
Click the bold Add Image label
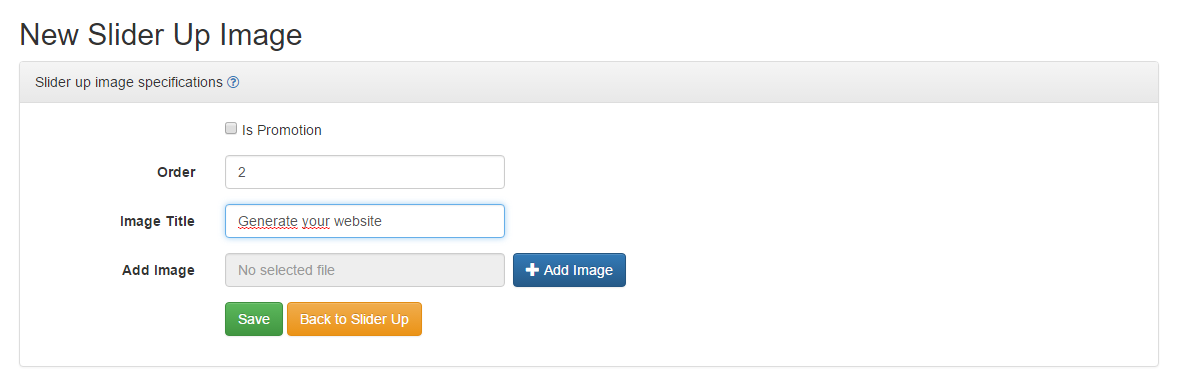coord(158,270)
